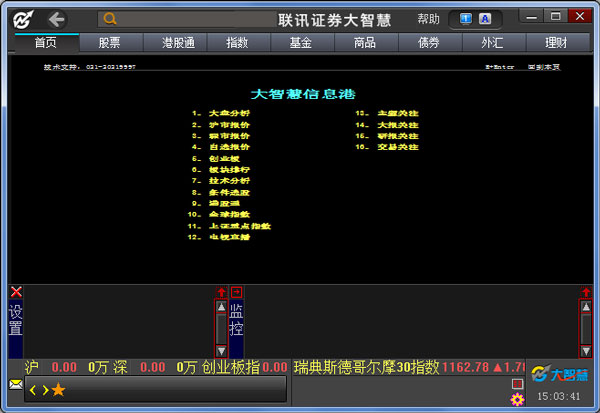Image resolution: width=600 pixels, height=413 pixels.
Task: Click red up arrow at right panel top
Action: (586, 292)
